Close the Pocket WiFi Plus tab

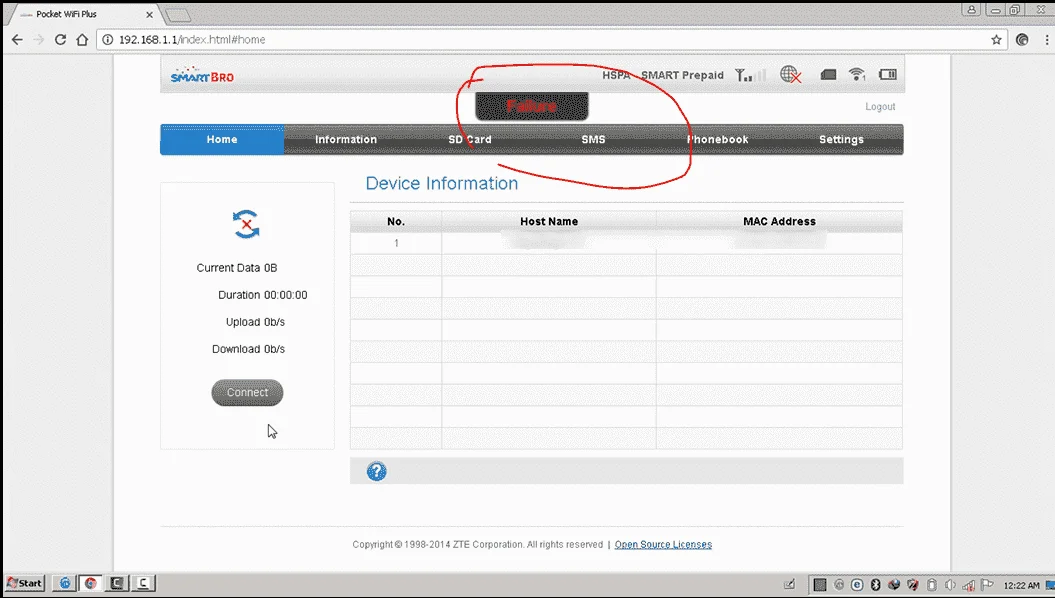[x=149, y=14]
